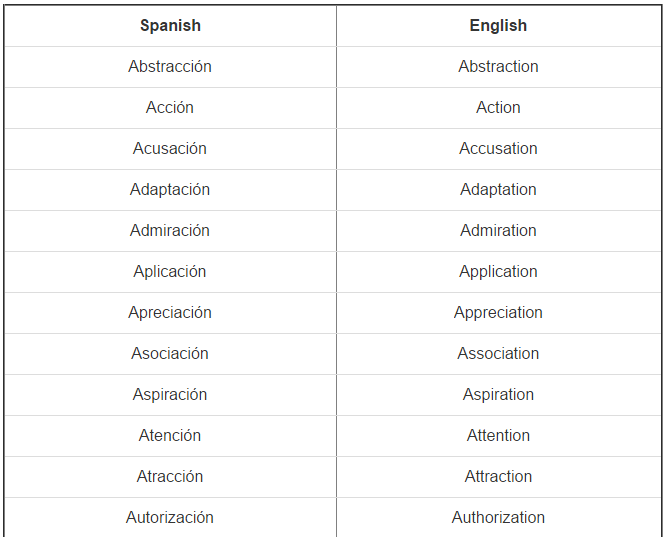Screen dimensions: 666x537
Task: Click the English word Attention
Action: click(x=498, y=436)
